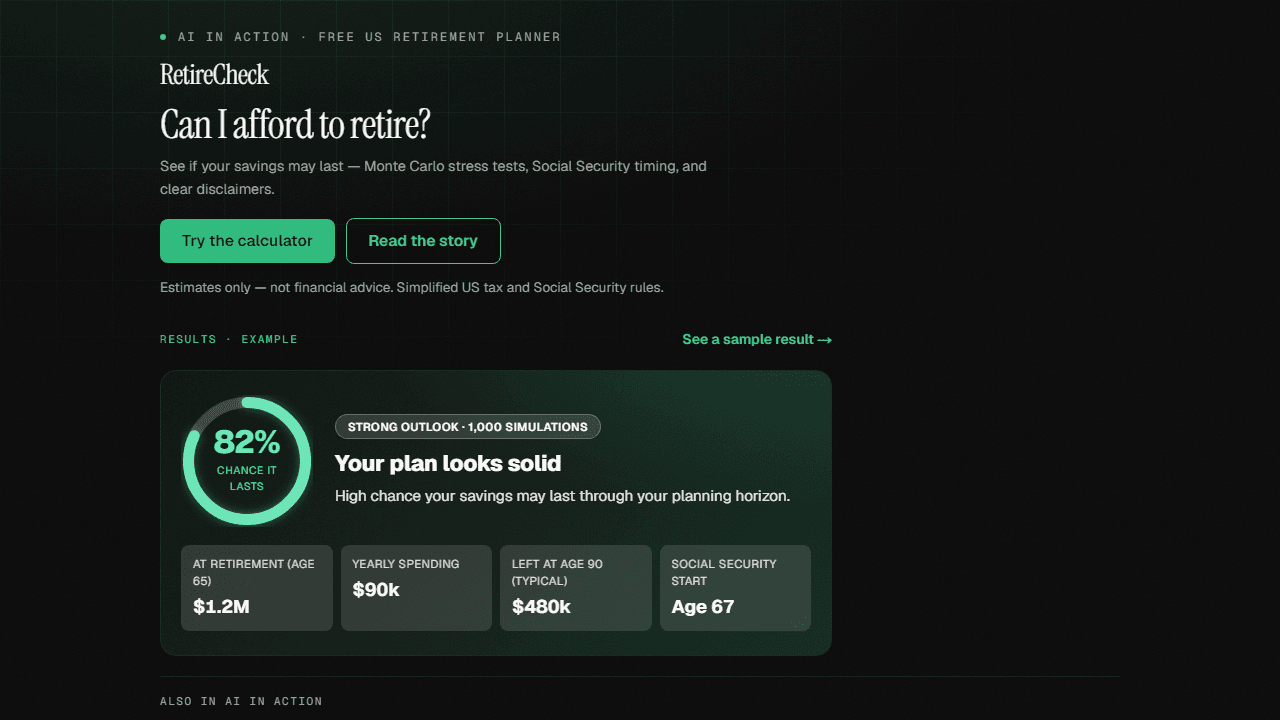Select the 82% chance circular progress ring

pos(247,461)
